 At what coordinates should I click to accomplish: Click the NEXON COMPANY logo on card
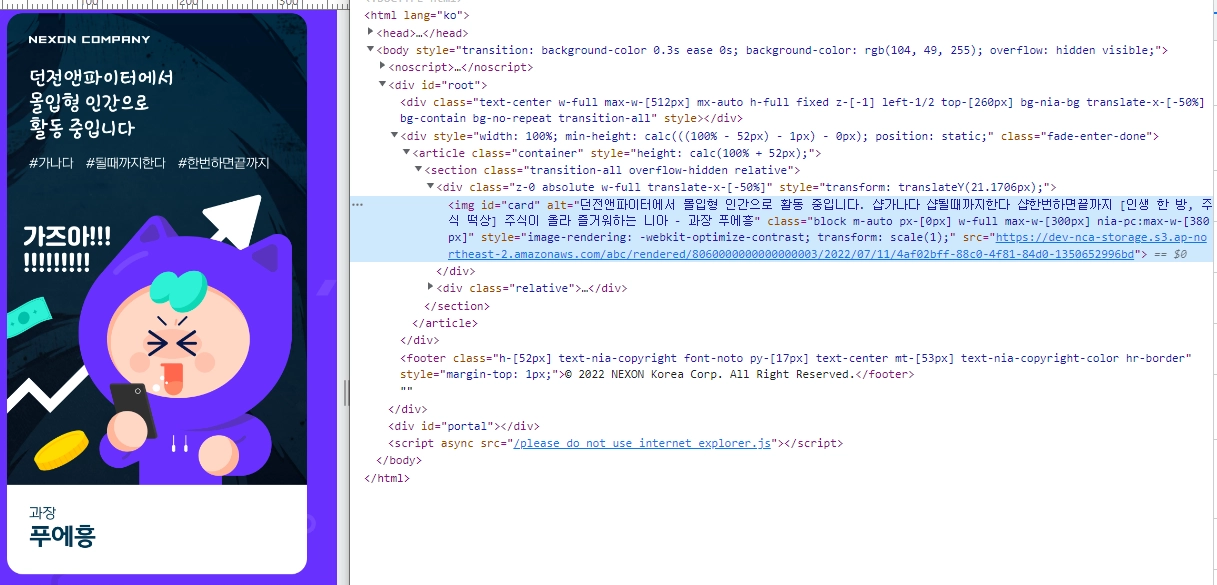89,40
